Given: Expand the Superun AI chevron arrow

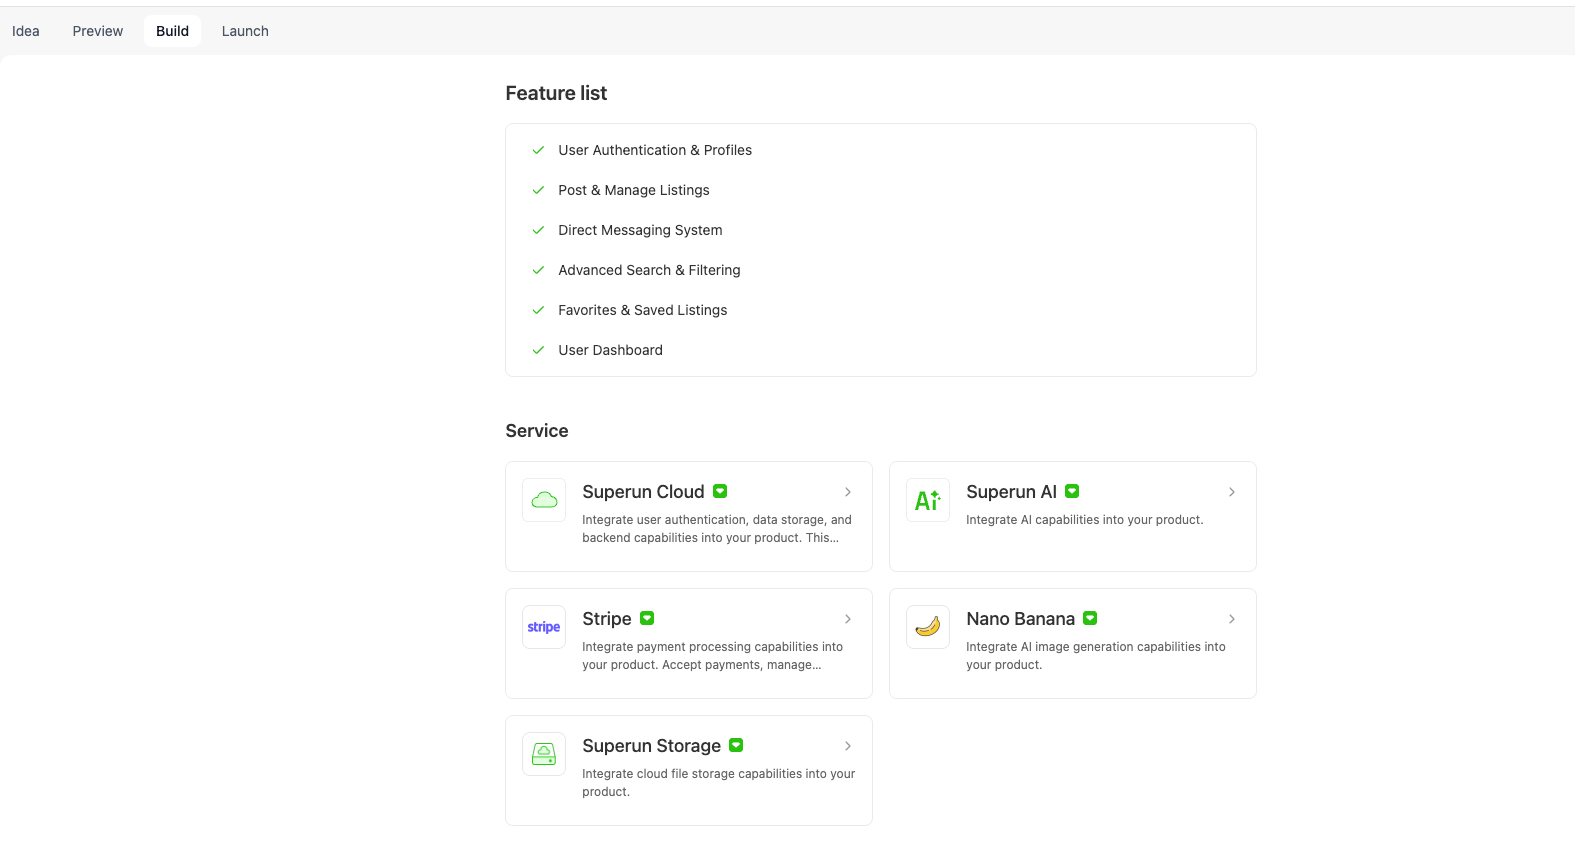Looking at the screenshot, I should pyautogui.click(x=1232, y=492).
